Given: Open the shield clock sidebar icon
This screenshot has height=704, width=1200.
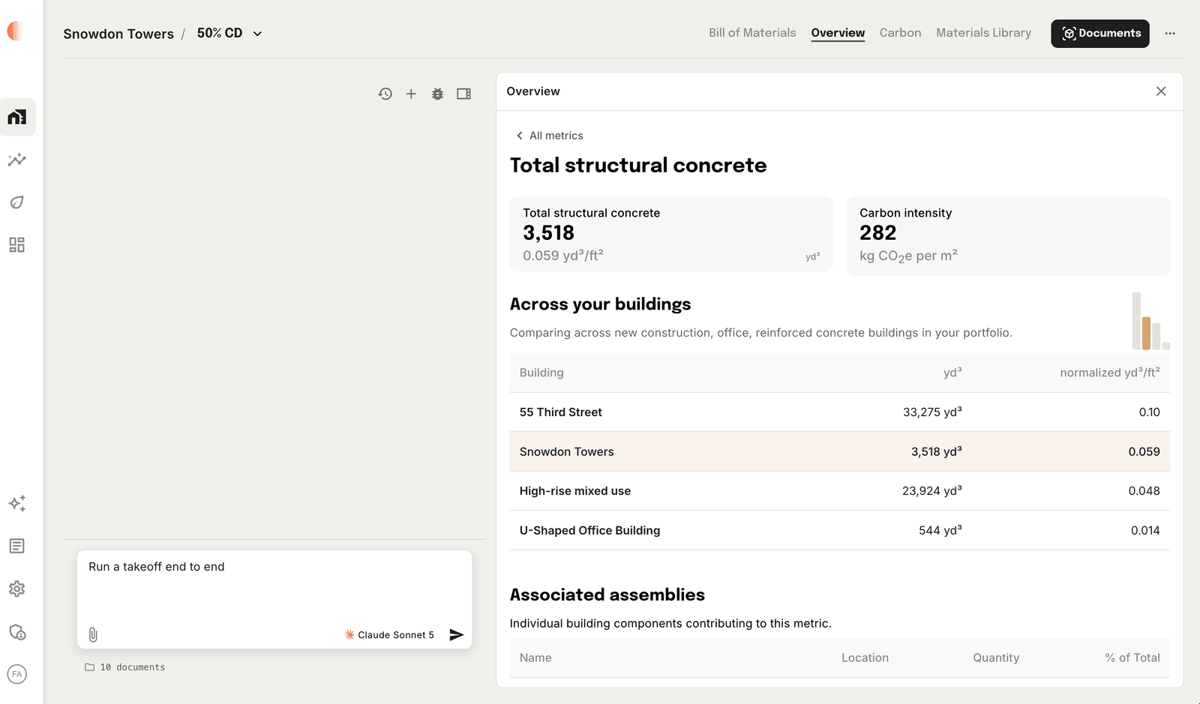Looking at the screenshot, I should [x=17, y=632].
